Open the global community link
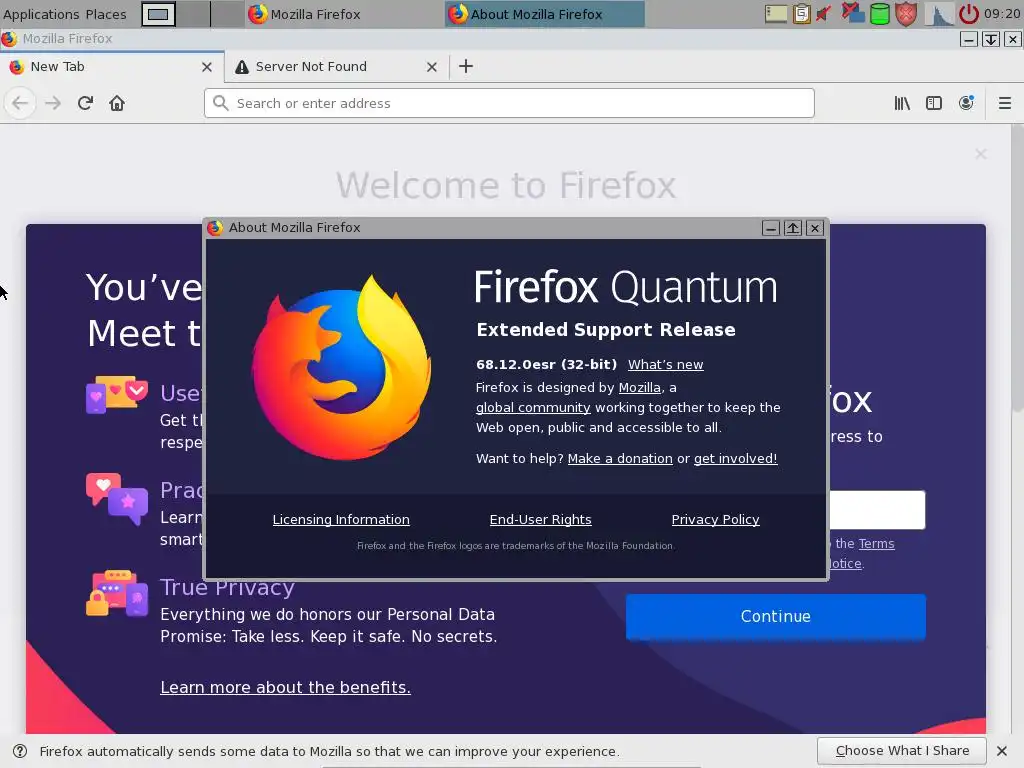1024x768 pixels. coord(533,408)
